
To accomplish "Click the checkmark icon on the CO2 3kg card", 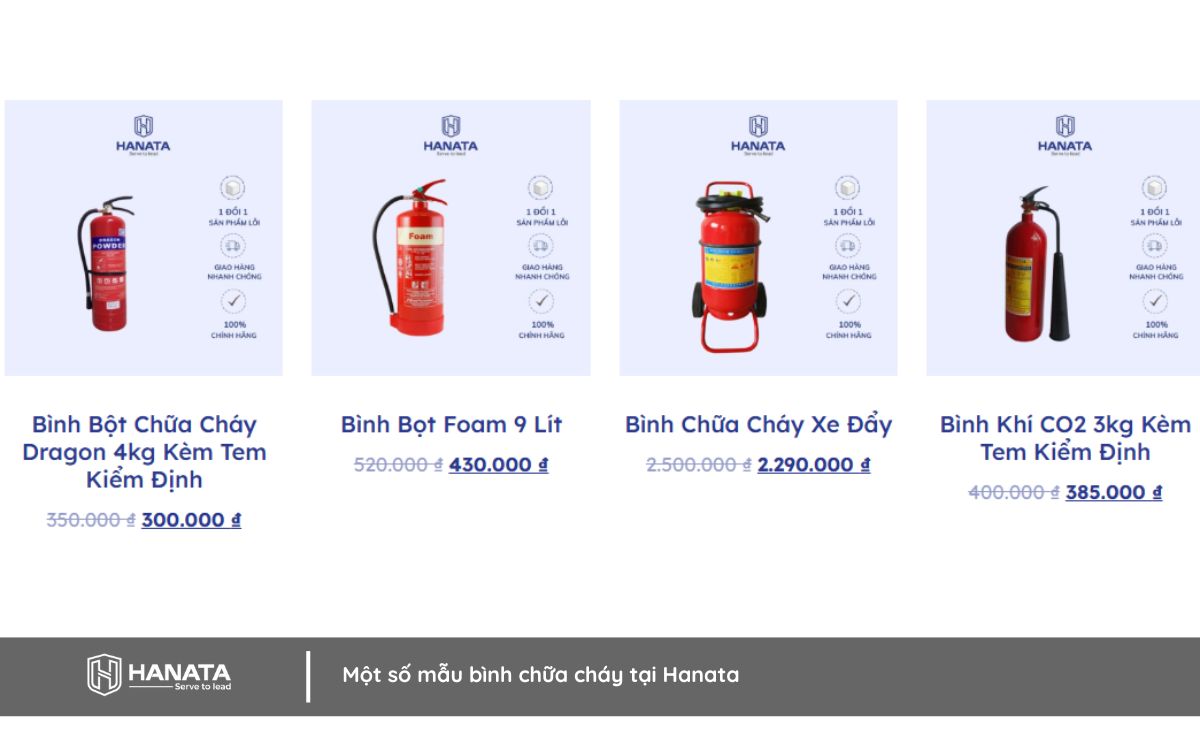I will [1155, 301].
